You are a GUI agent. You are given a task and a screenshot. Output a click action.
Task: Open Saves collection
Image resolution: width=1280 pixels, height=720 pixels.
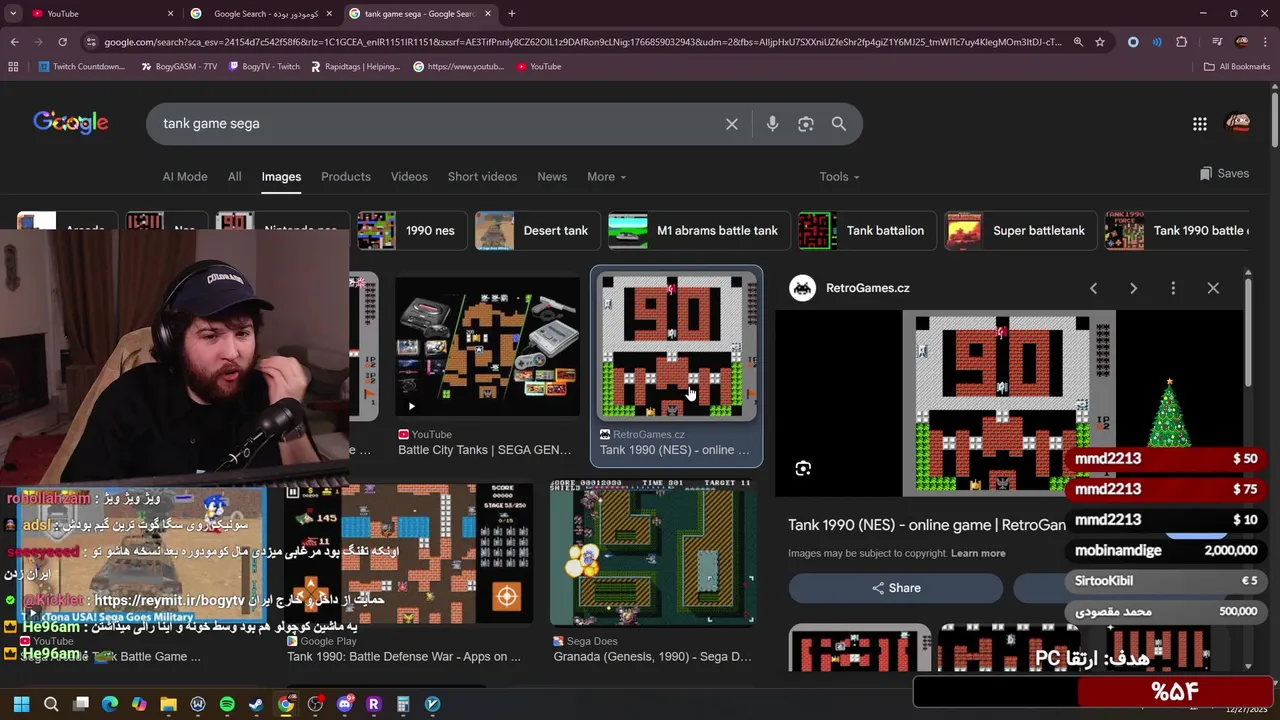[1224, 174]
